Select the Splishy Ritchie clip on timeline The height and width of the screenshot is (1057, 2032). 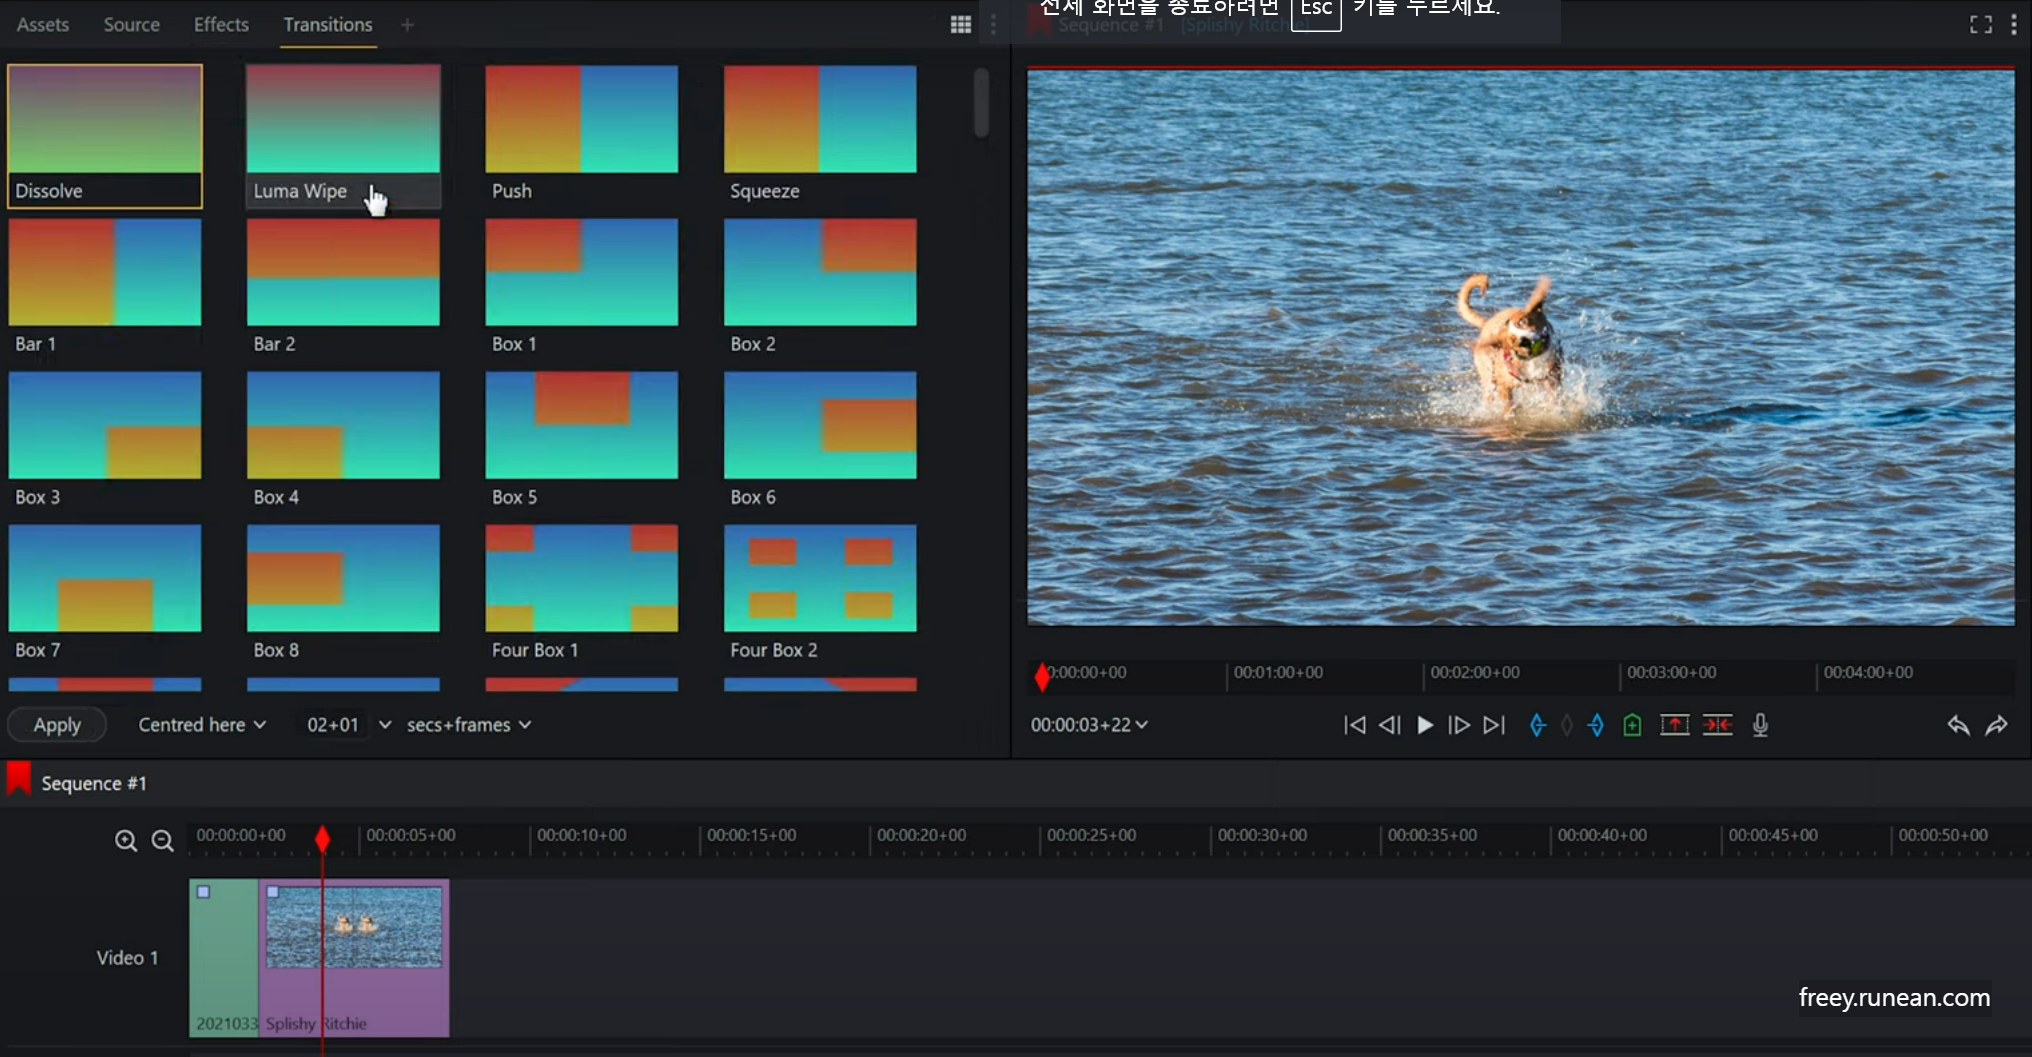354,958
